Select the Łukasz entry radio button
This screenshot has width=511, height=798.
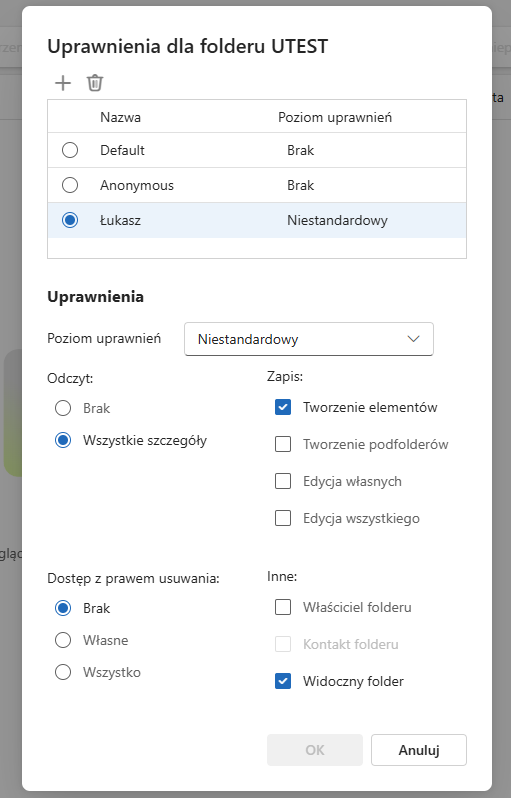tap(70, 220)
